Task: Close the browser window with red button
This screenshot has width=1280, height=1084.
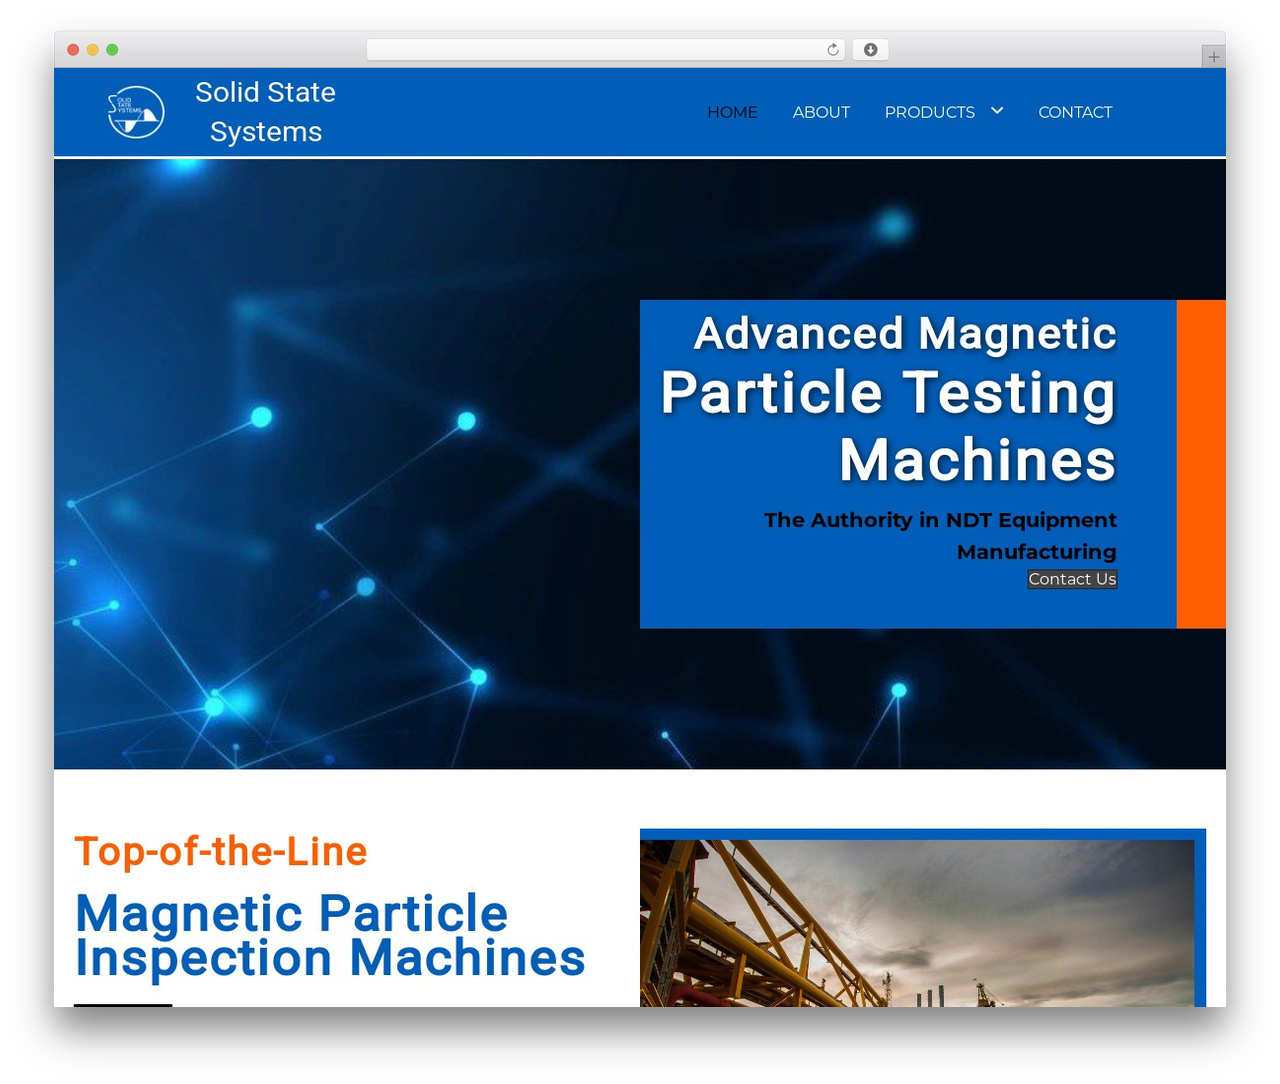Action: 73,50
